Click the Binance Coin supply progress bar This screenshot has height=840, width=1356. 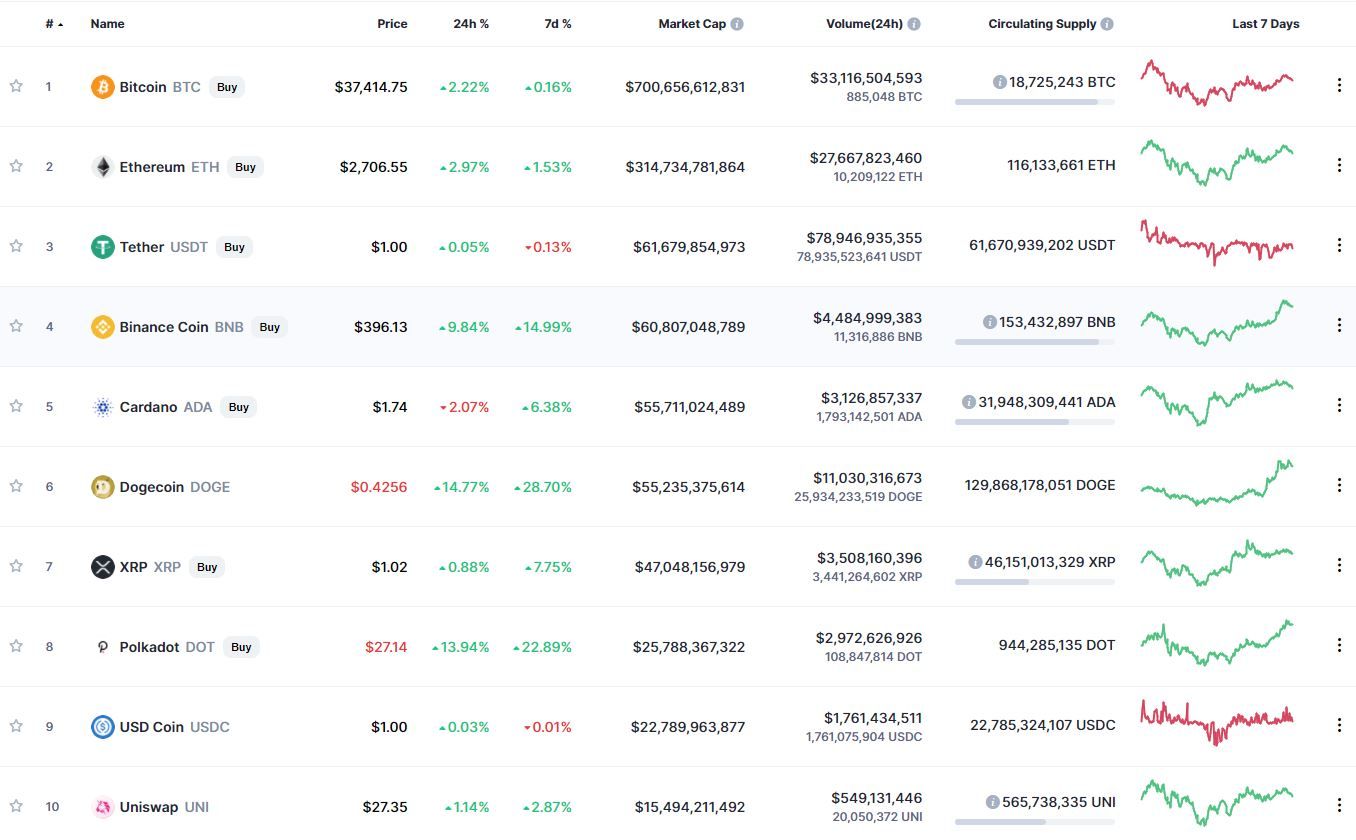click(x=1035, y=342)
